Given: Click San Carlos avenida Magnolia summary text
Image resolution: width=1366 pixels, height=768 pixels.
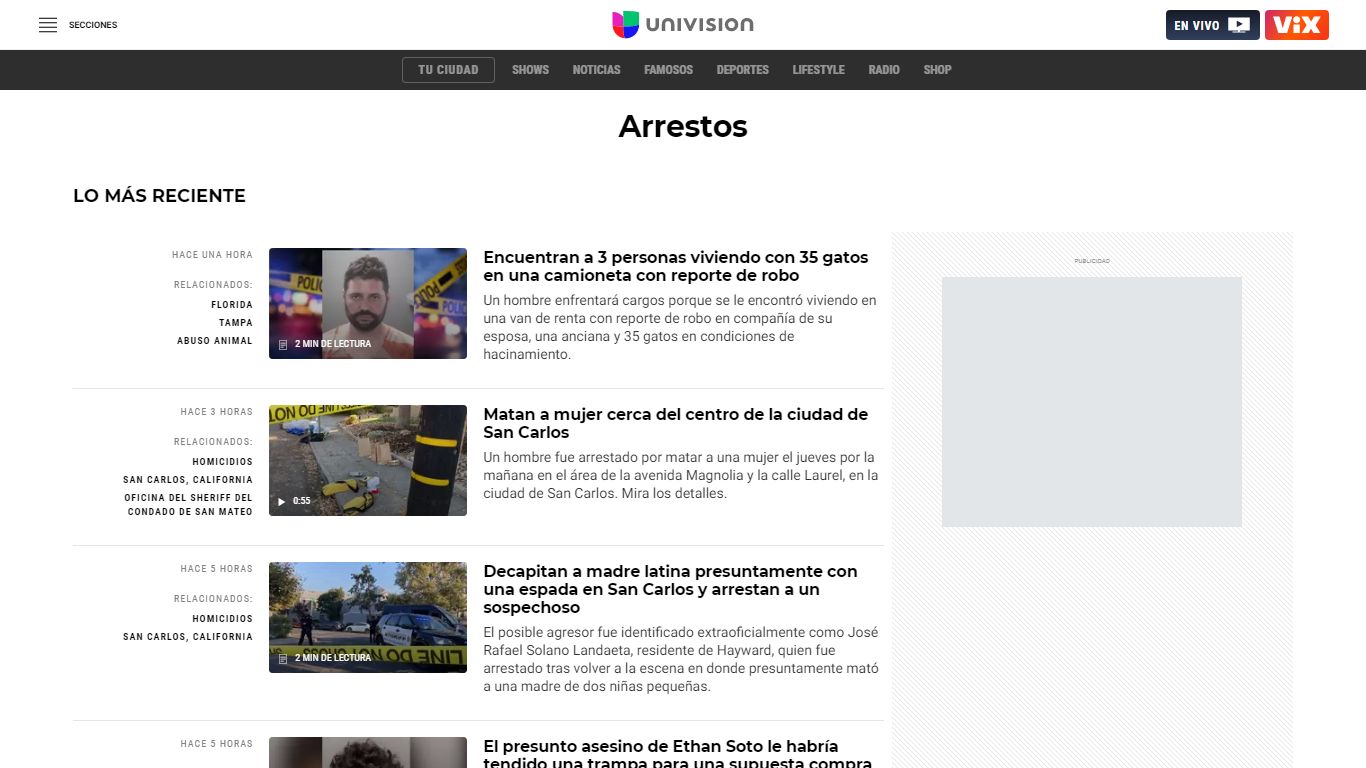Looking at the screenshot, I should tap(681, 475).
